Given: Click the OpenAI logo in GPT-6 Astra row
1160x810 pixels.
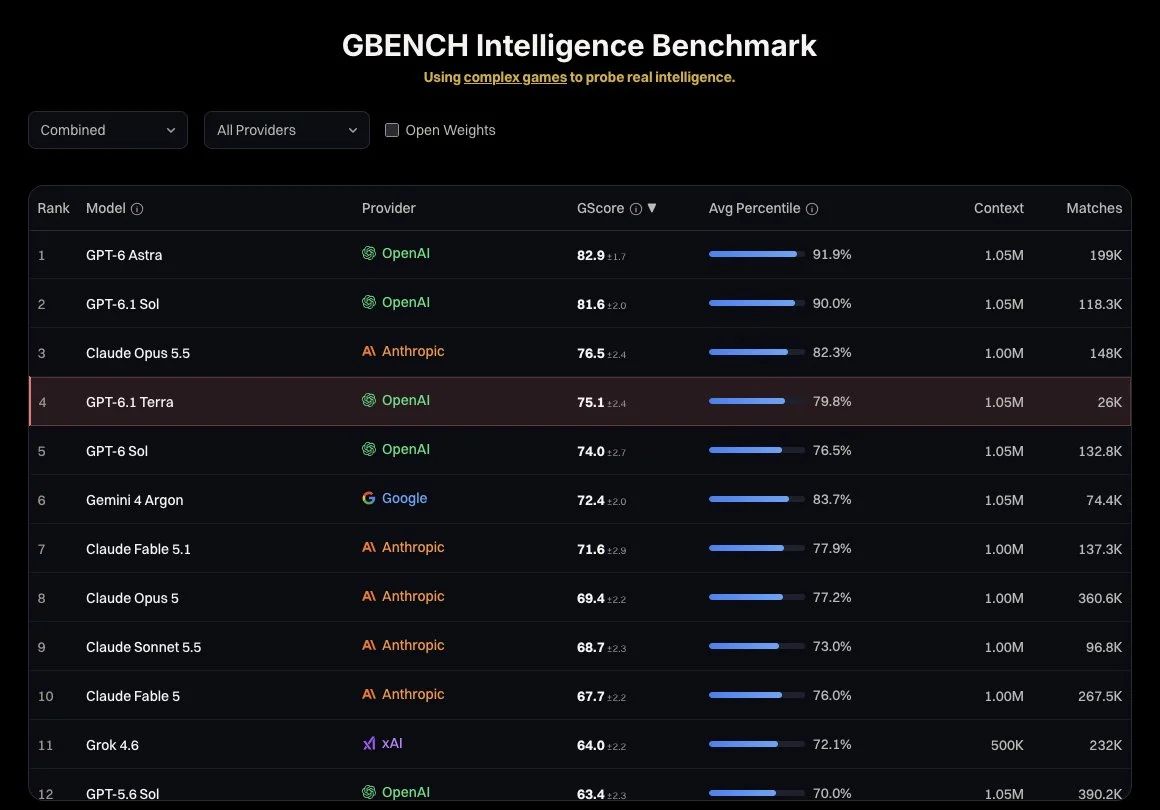Looking at the screenshot, I should [x=368, y=253].
